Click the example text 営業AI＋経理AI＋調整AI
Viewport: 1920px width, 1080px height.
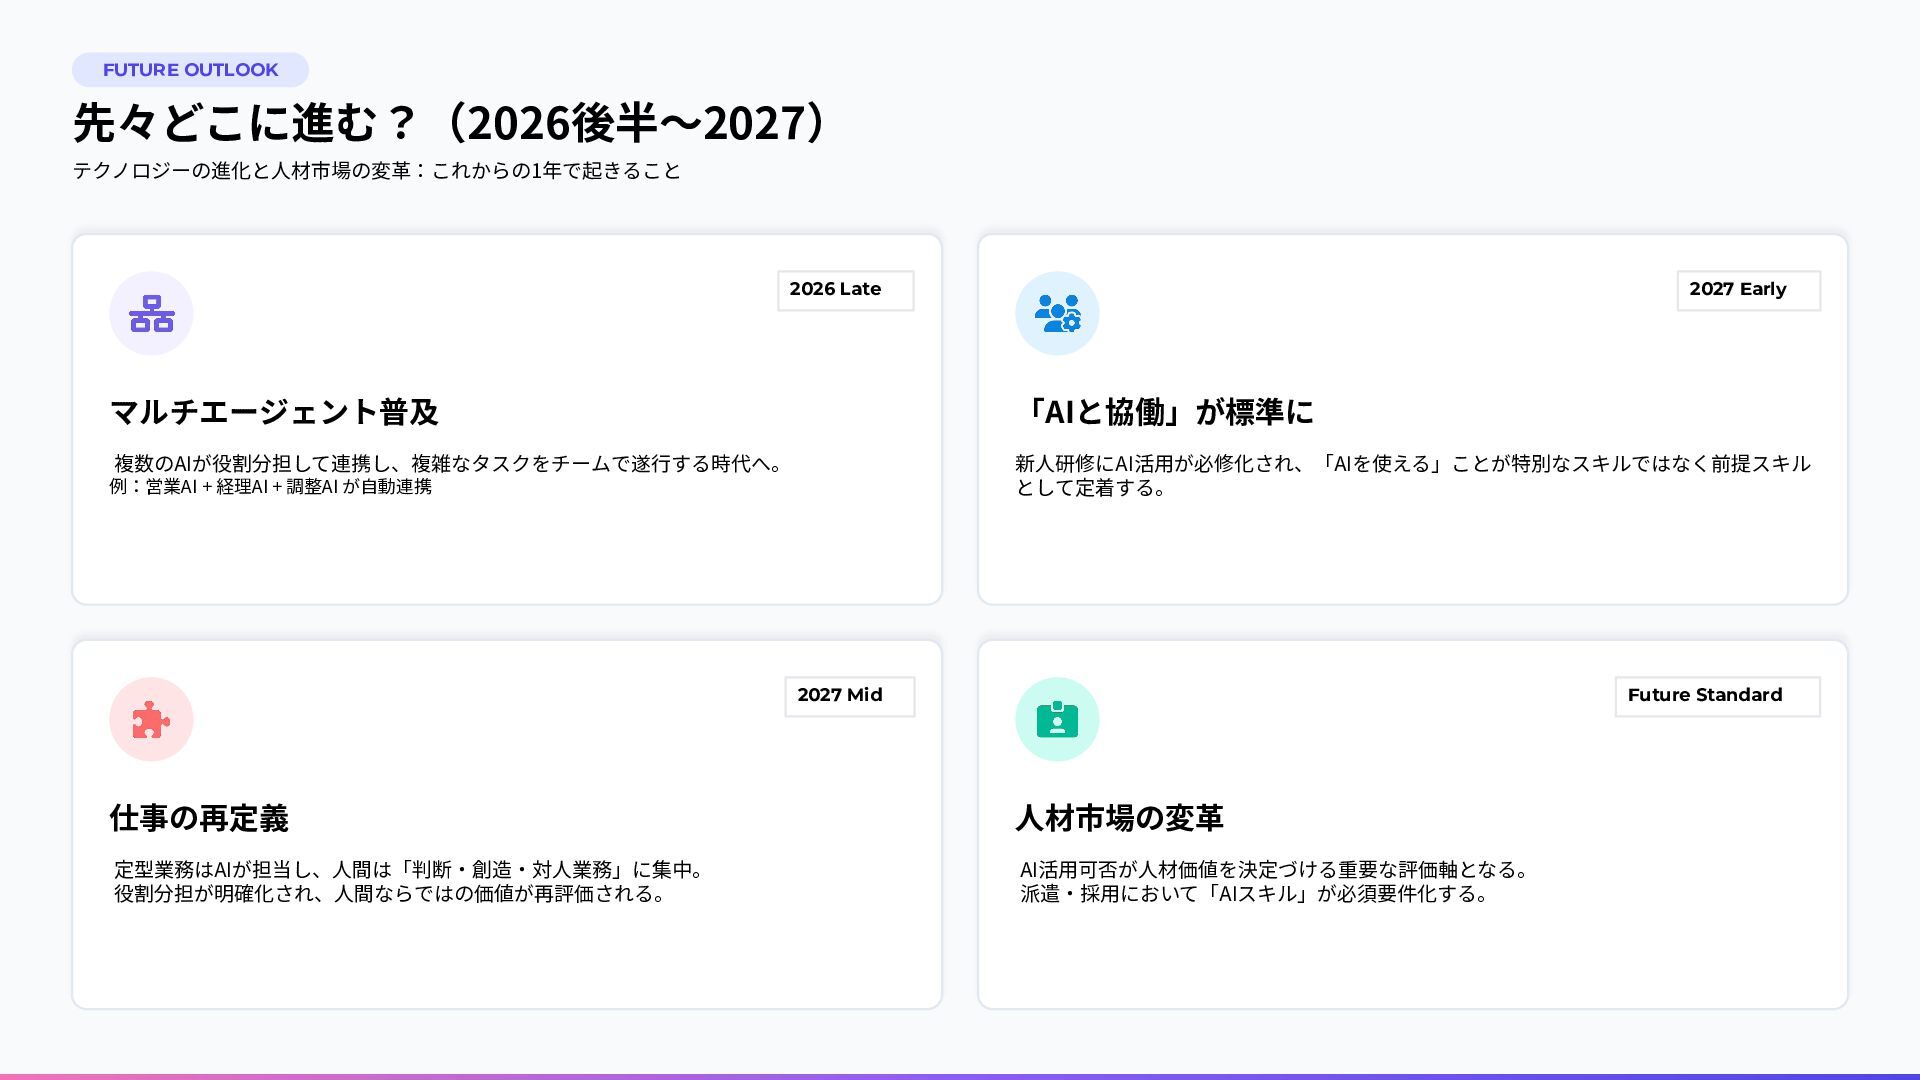(271, 487)
